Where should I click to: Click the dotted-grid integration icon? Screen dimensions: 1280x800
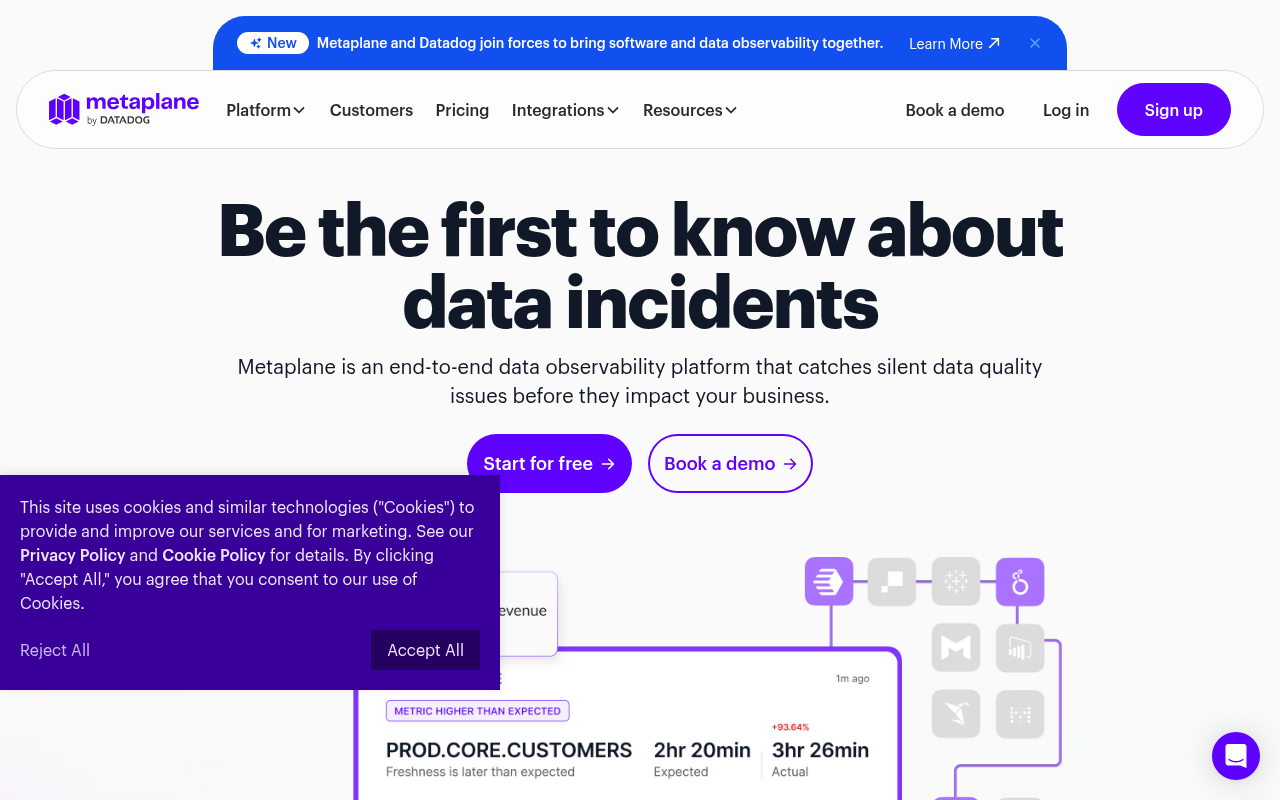1019,714
